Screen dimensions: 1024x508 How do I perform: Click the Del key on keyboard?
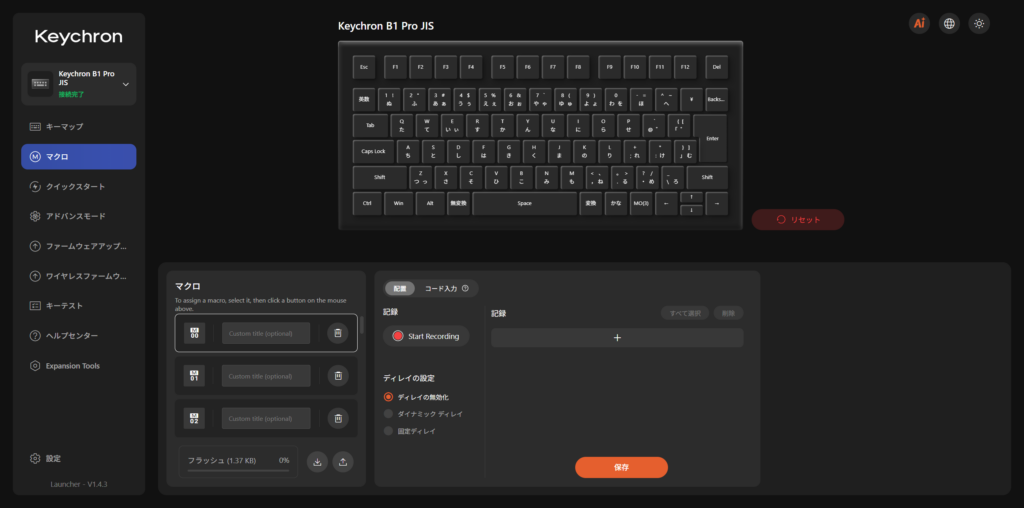coord(716,67)
